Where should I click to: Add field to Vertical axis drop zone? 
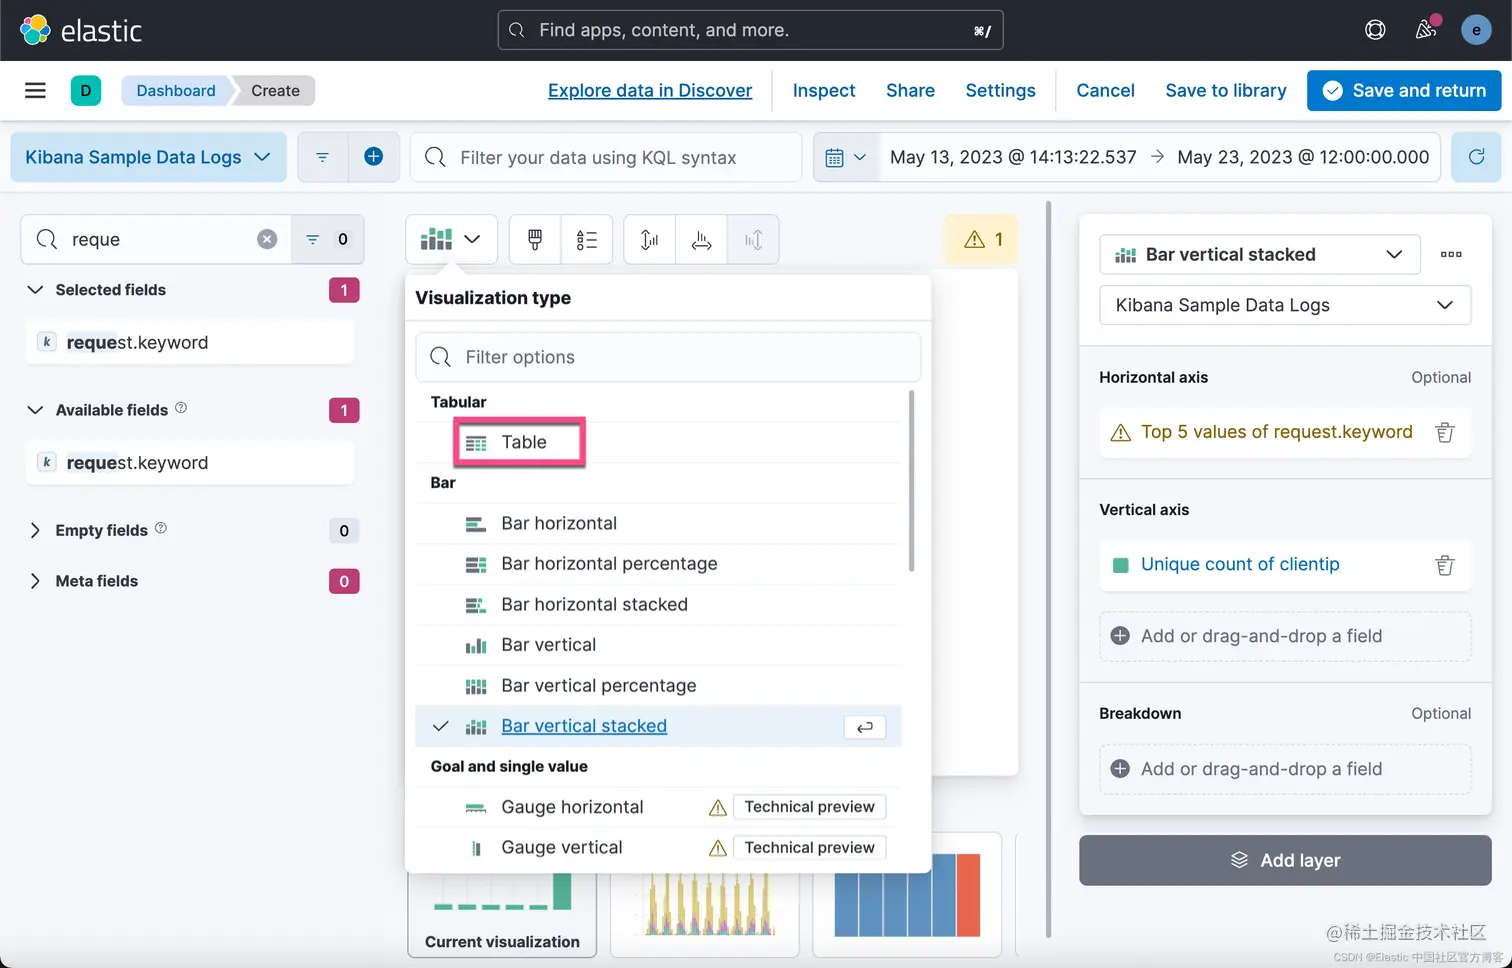1285,636
